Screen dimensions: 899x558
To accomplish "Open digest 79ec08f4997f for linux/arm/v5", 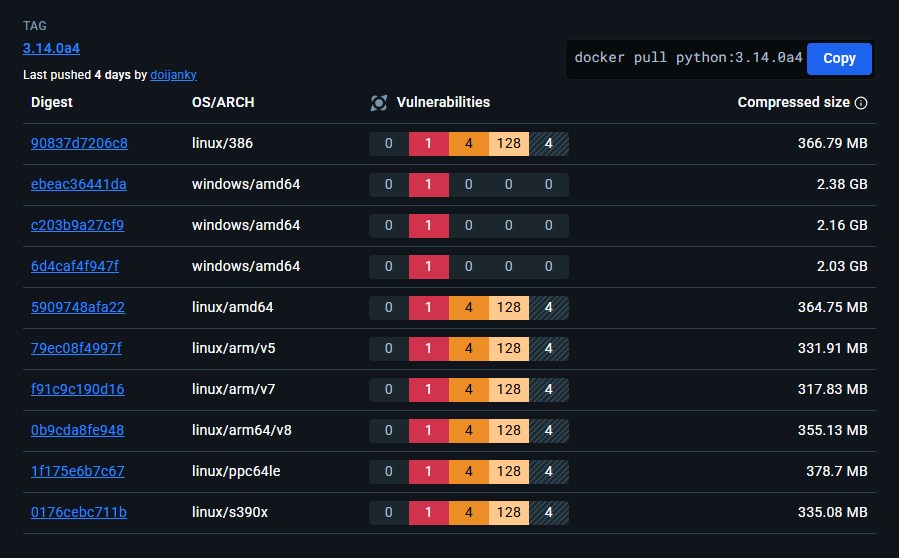I will pyautogui.click(x=76, y=348).
